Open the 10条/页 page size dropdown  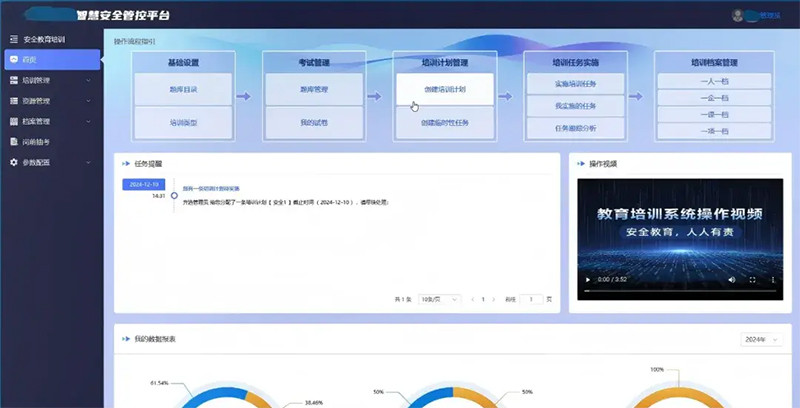click(439, 299)
